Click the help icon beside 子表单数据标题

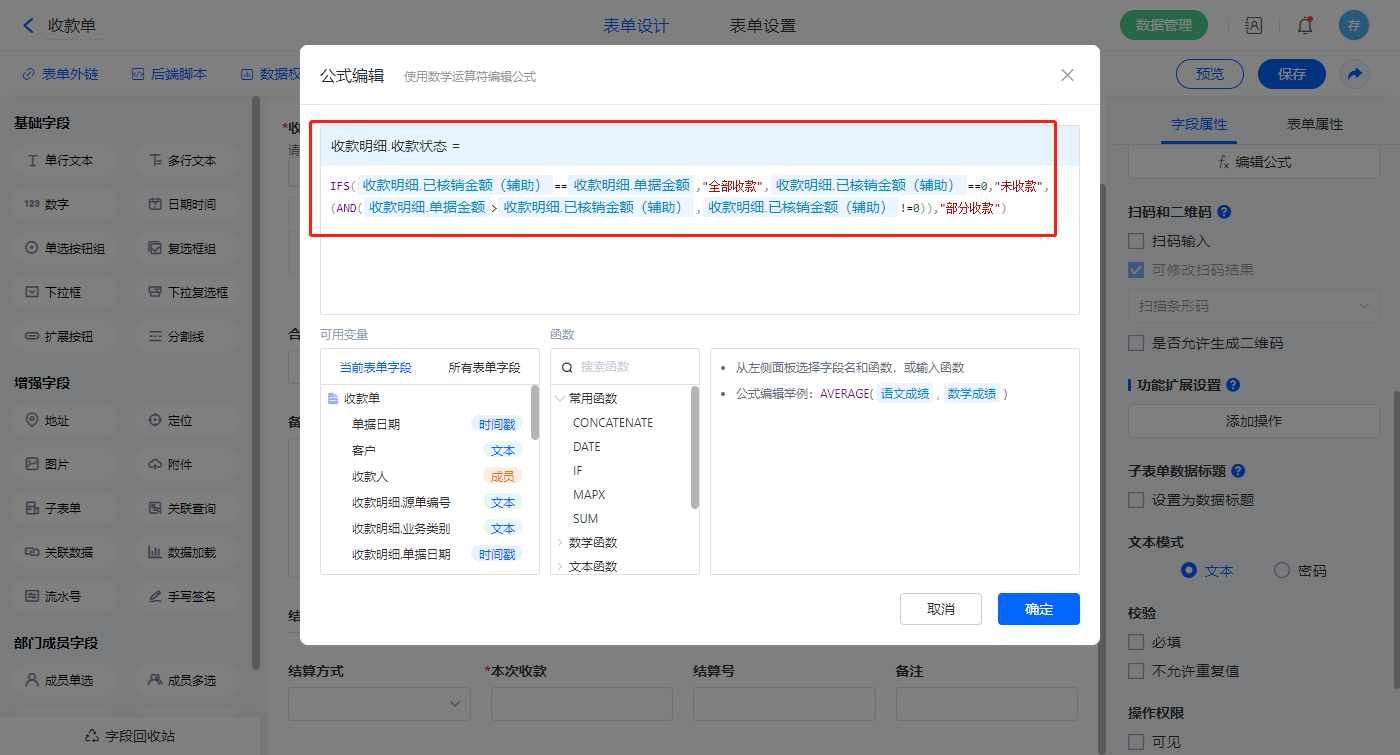[1238, 471]
